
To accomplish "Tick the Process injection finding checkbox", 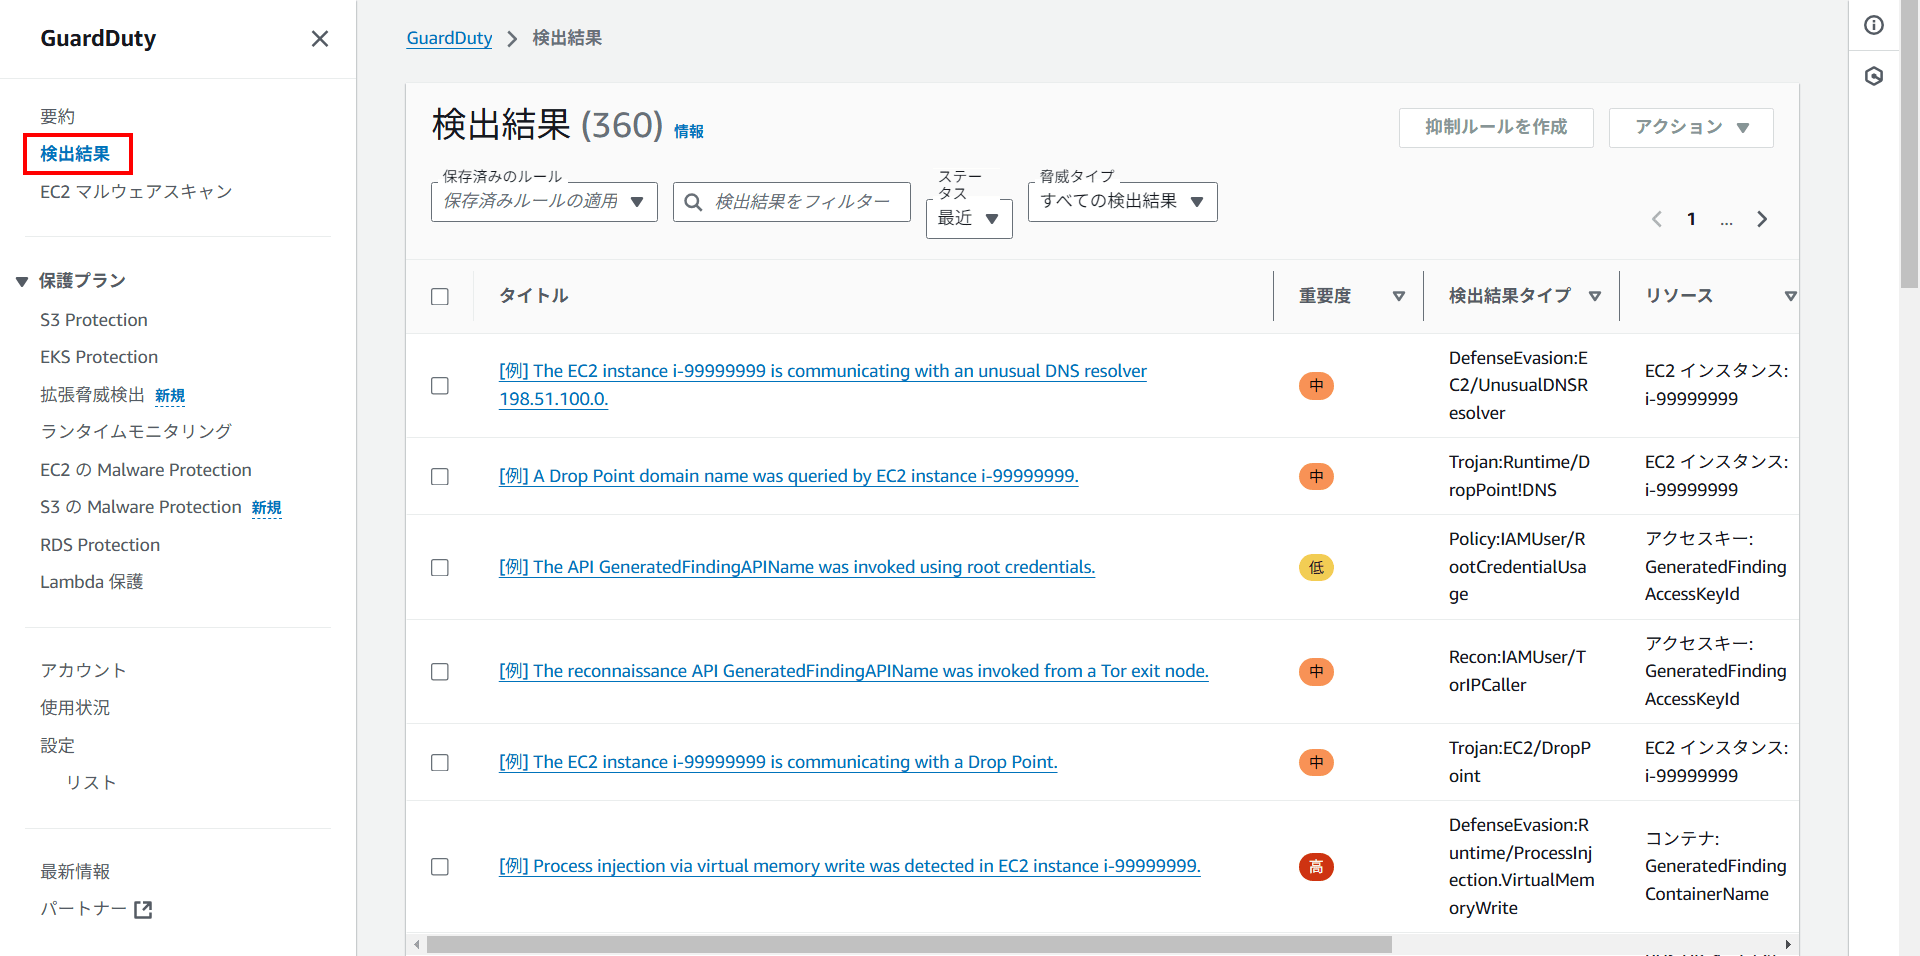I will click(x=440, y=867).
